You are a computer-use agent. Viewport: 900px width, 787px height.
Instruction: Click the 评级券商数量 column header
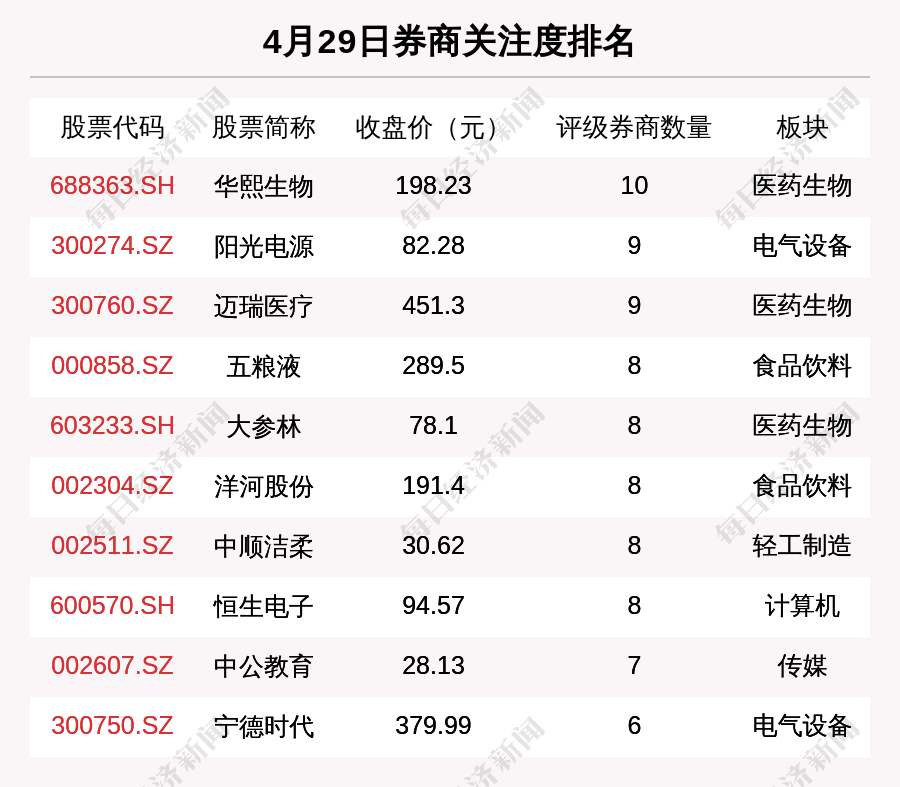634,127
